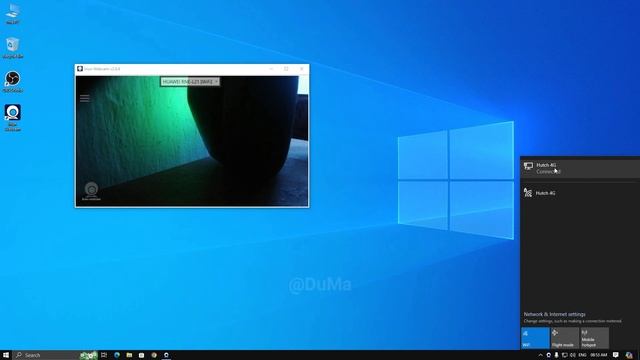Click the network icon in system tray

pos(564,356)
